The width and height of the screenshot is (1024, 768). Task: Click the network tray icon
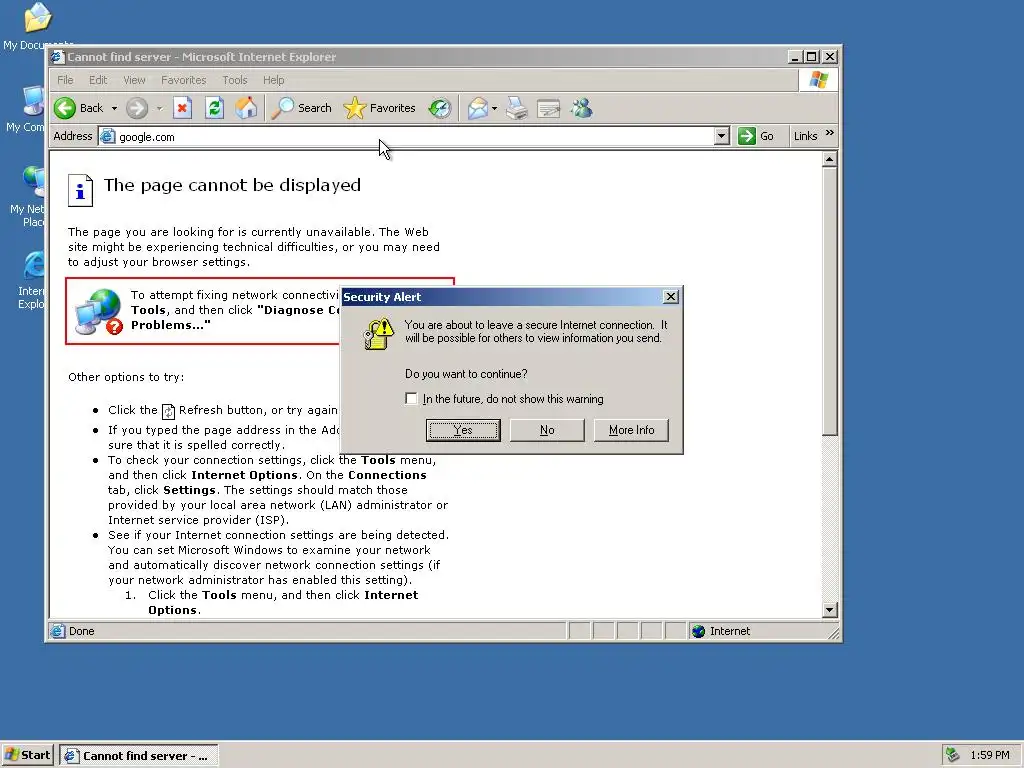click(953, 755)
